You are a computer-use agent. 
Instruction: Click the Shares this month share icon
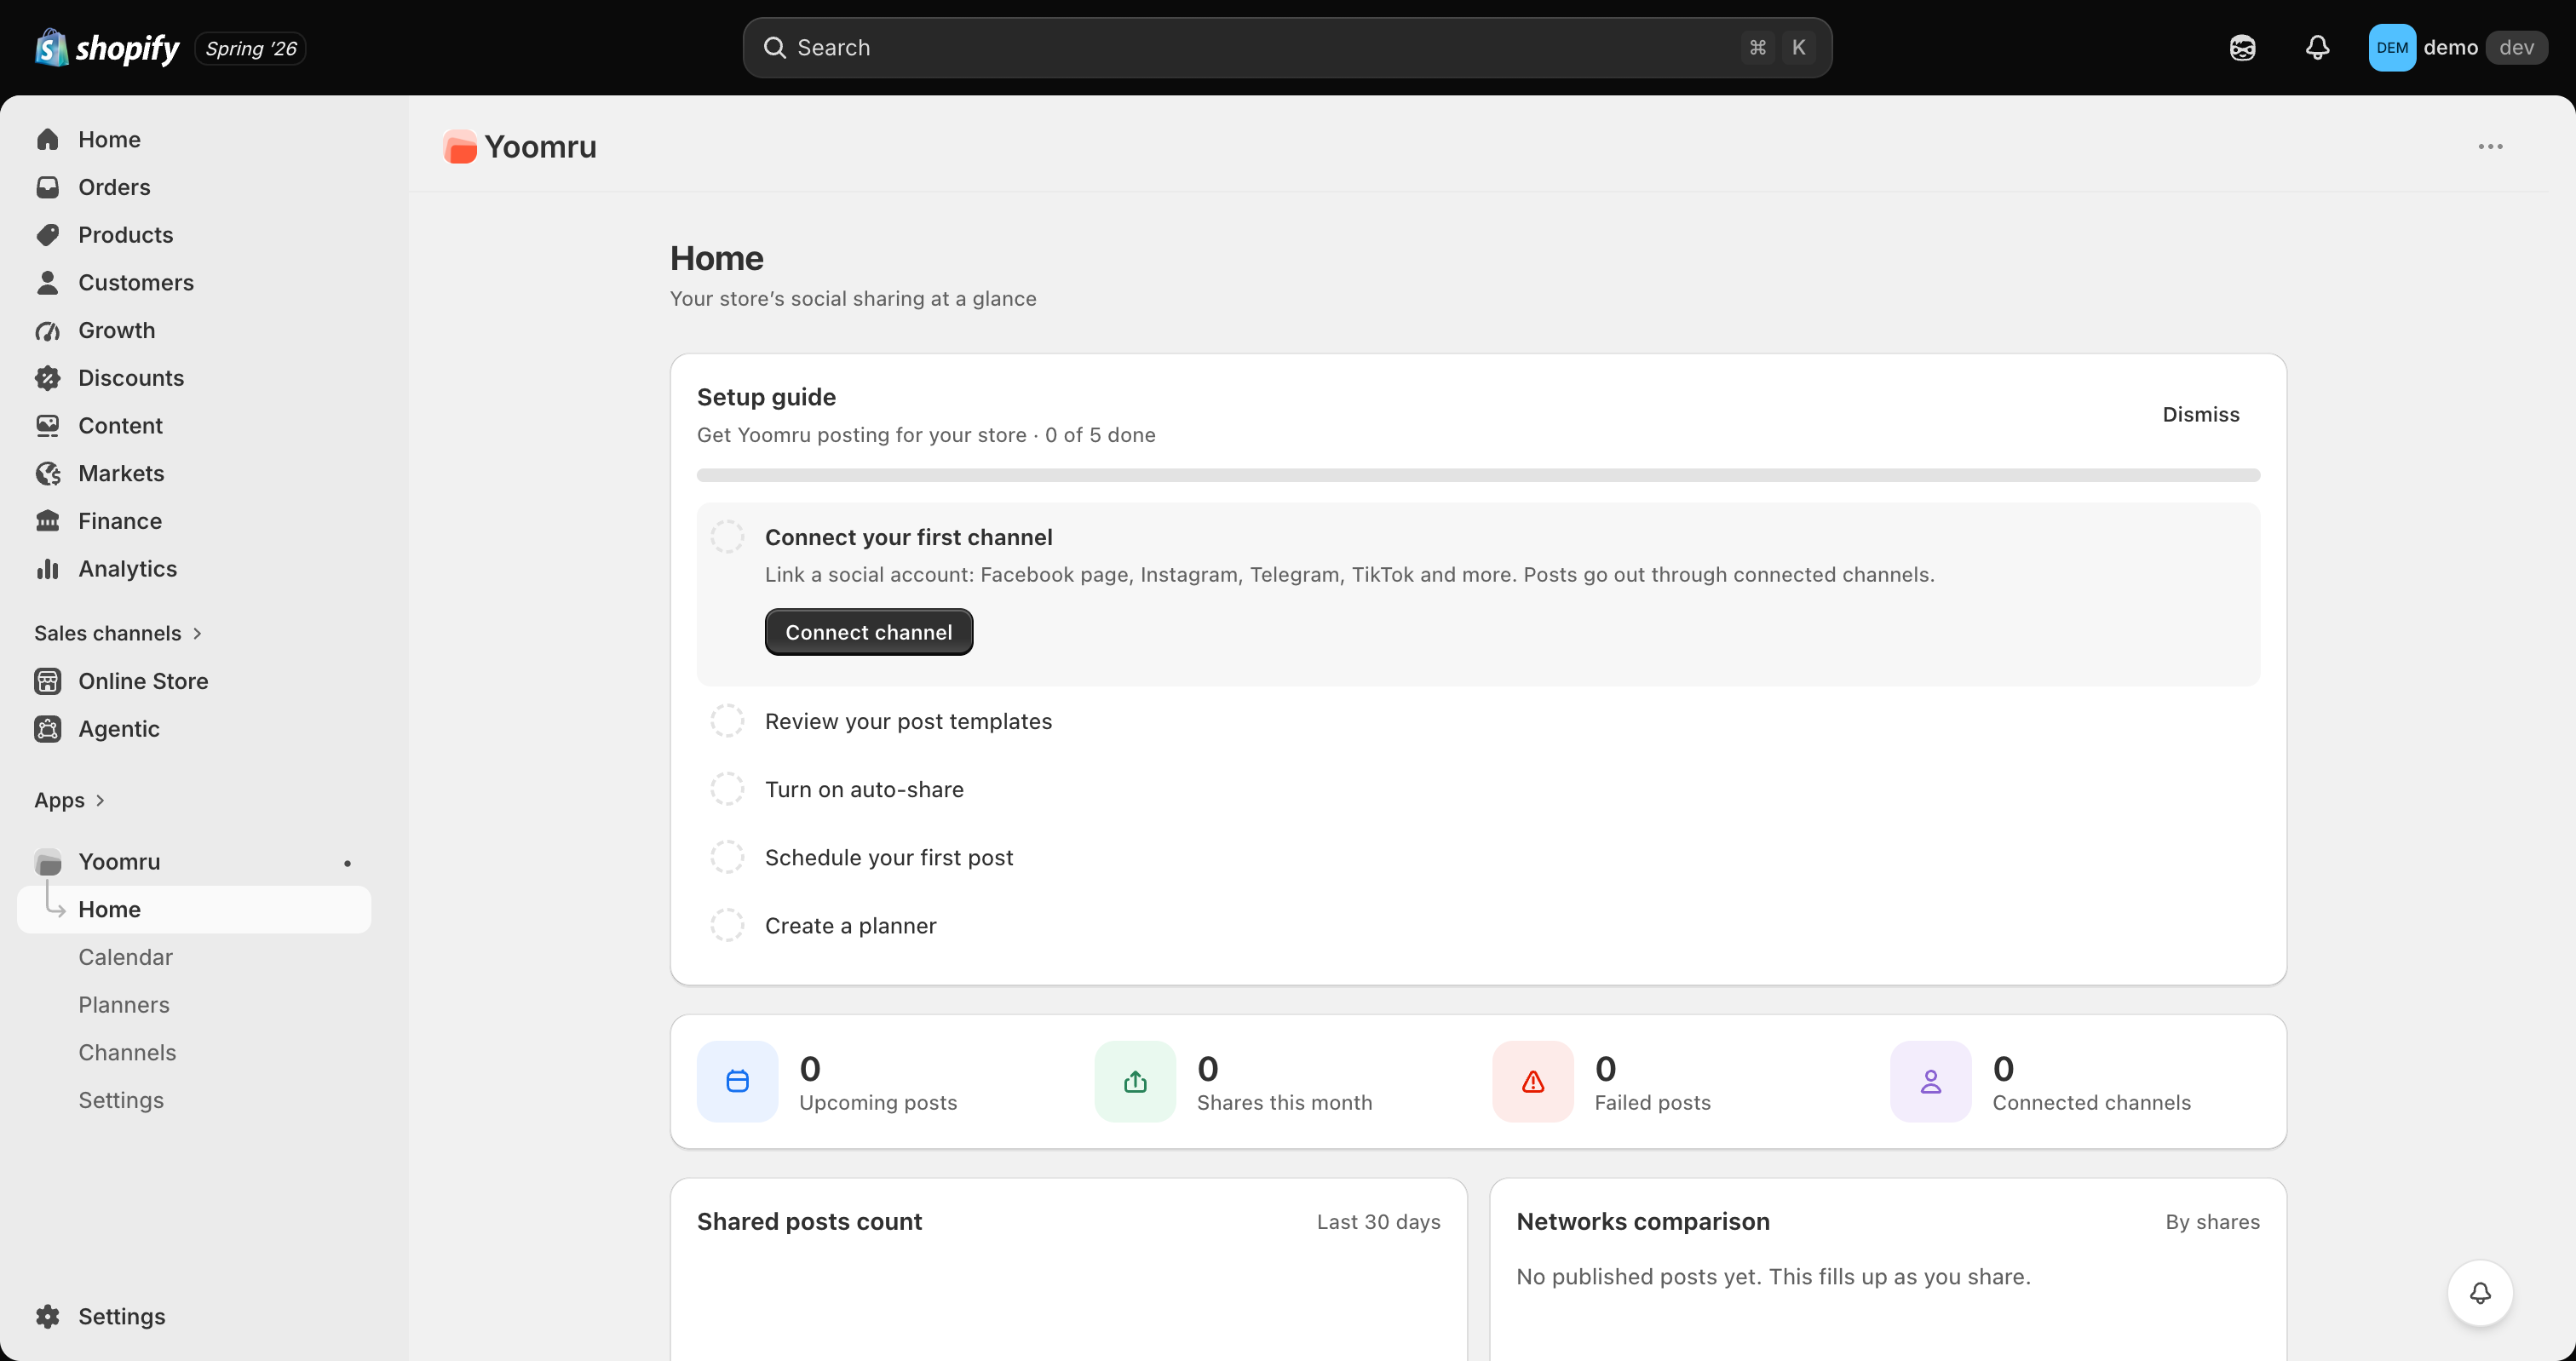pyautogui.click(x=1135, y=1081)
